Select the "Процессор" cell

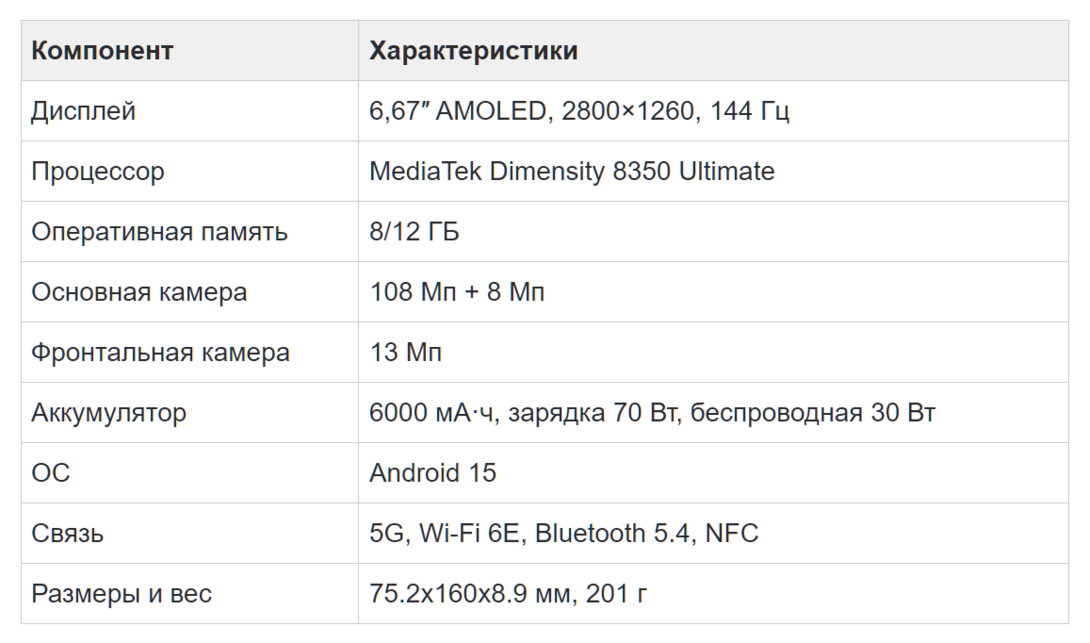(98, 171)
